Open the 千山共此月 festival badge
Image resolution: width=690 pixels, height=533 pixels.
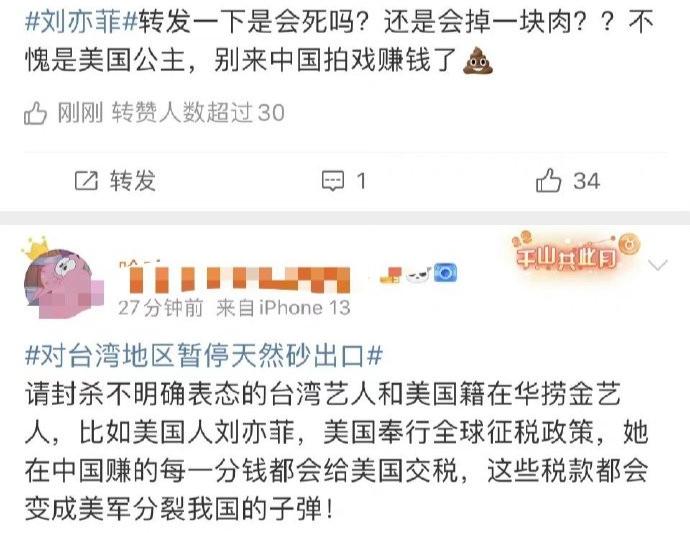coord(576,252)
